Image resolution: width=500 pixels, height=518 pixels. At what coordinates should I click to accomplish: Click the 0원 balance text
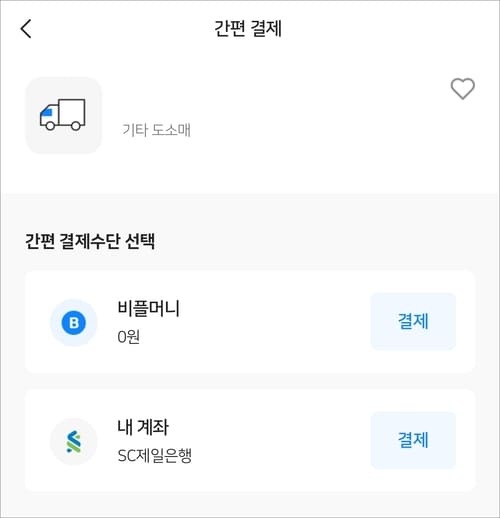point(129,337)
